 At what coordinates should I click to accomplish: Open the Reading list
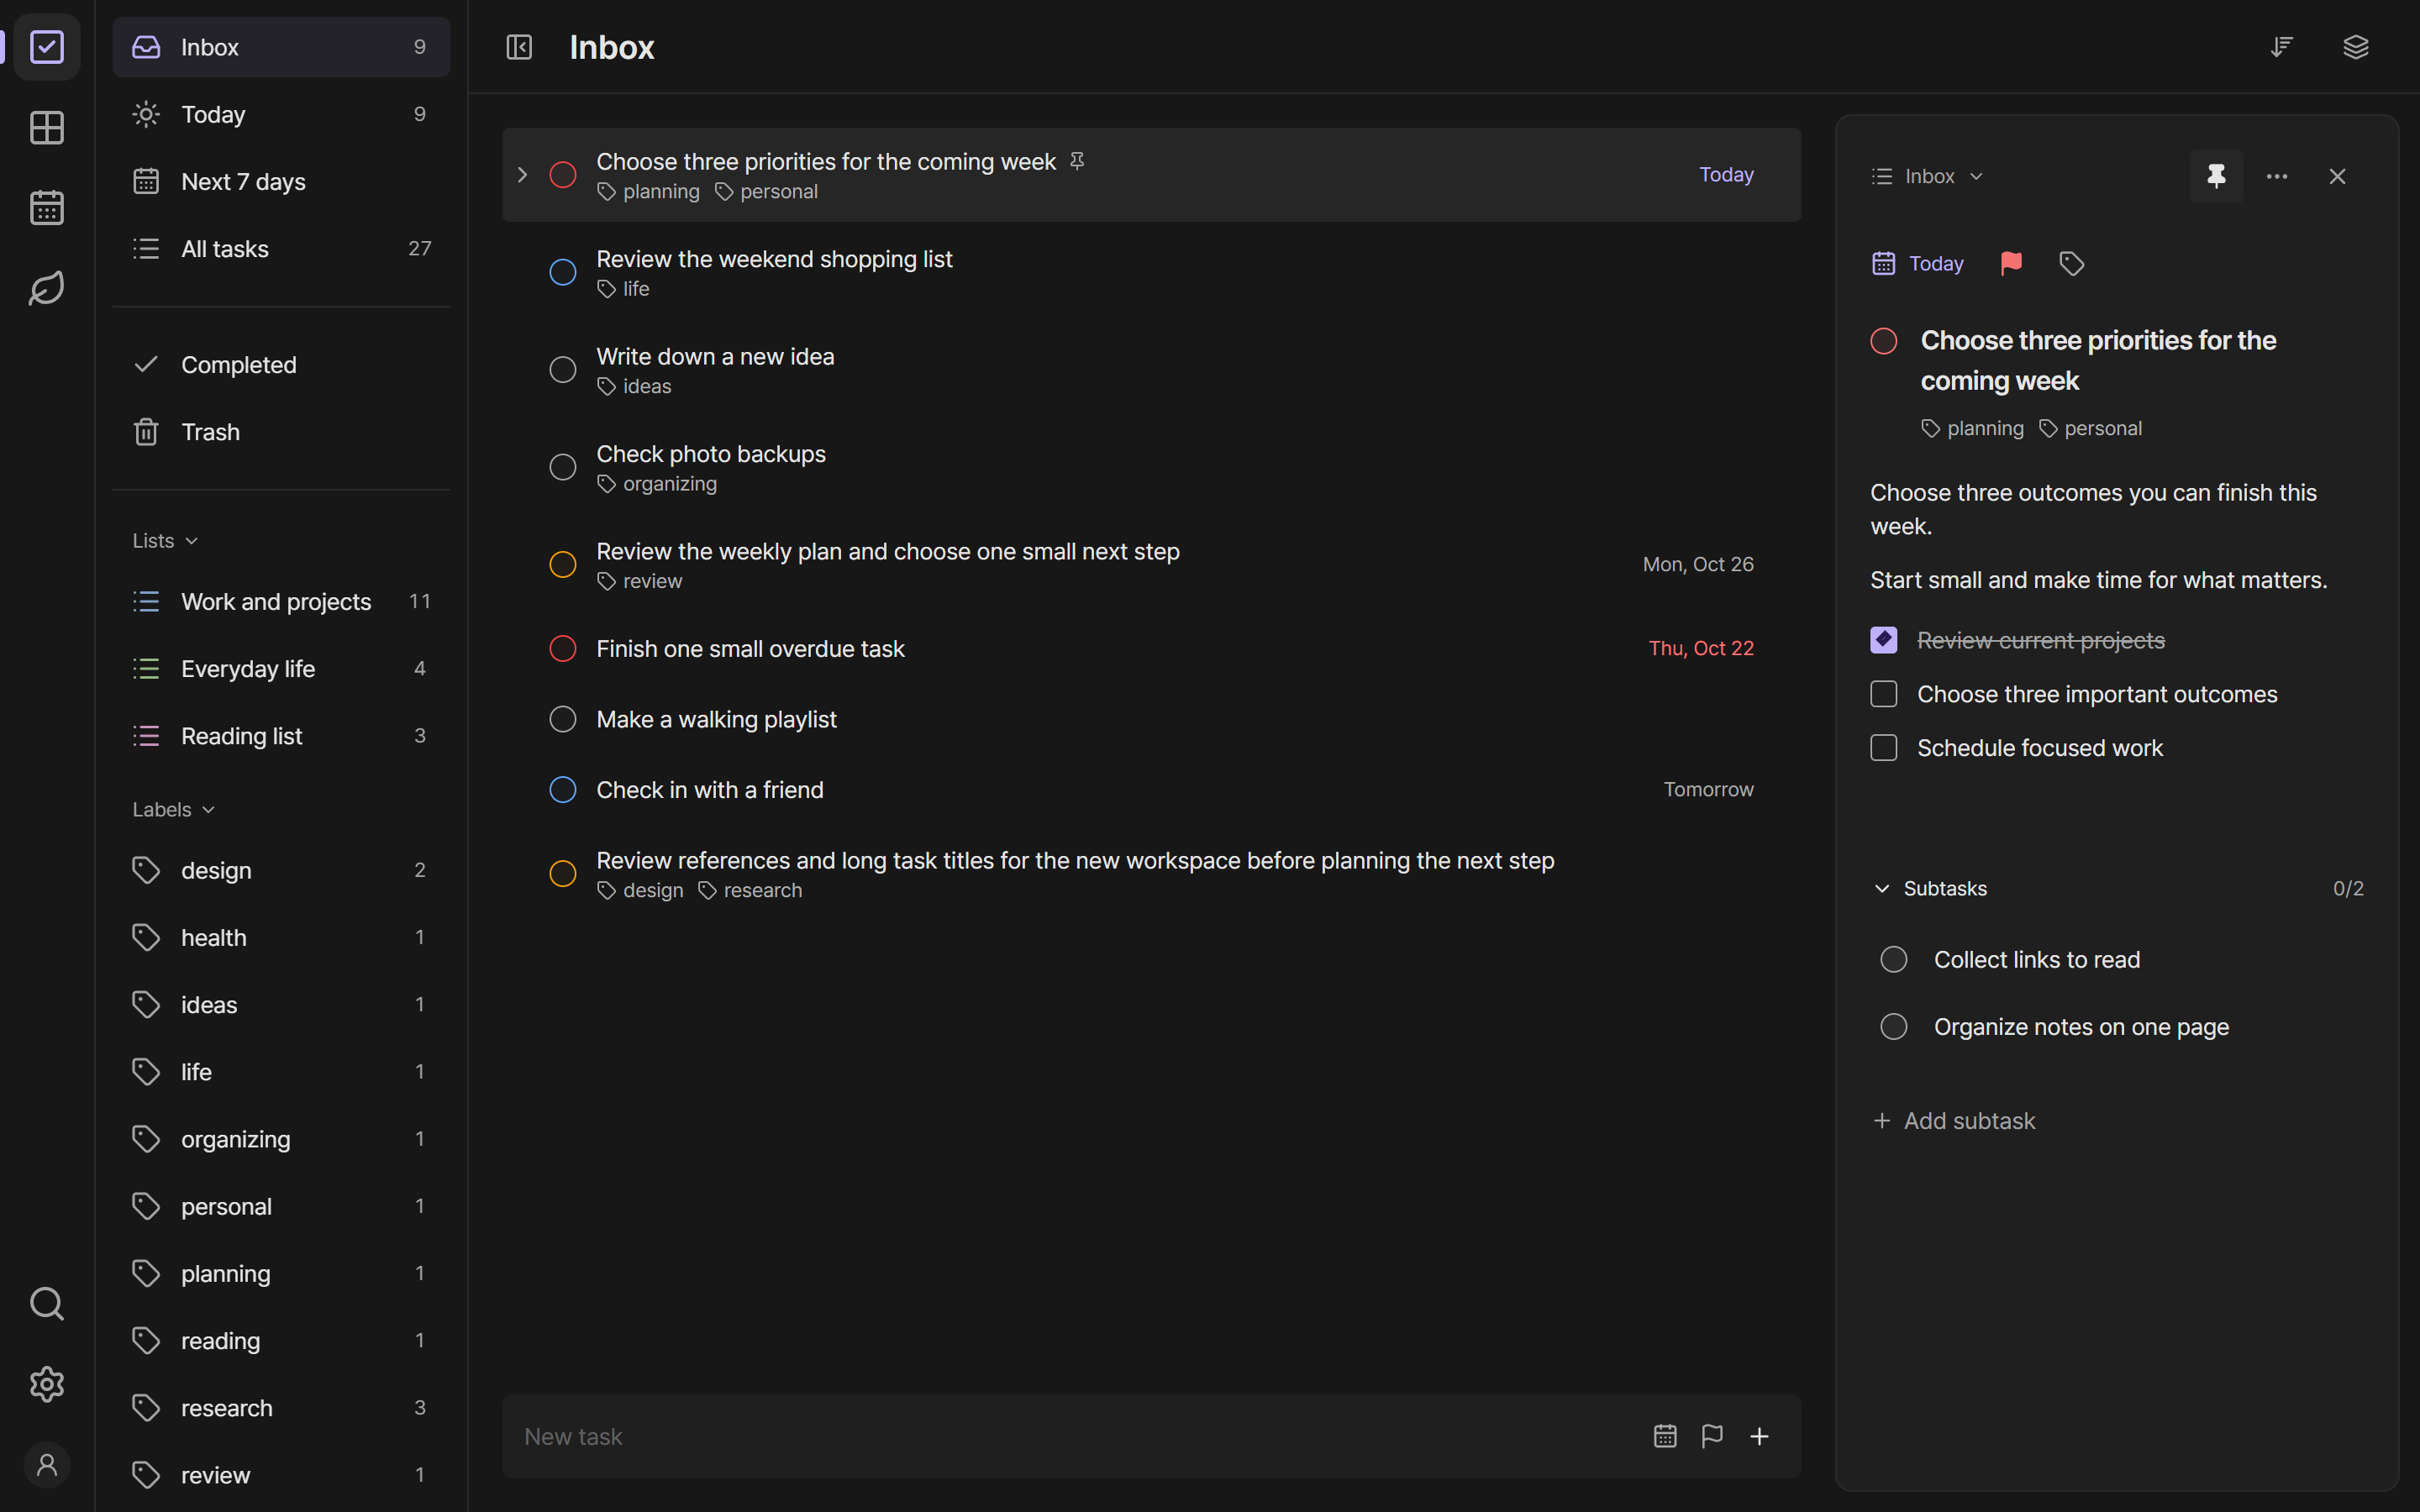281,736
